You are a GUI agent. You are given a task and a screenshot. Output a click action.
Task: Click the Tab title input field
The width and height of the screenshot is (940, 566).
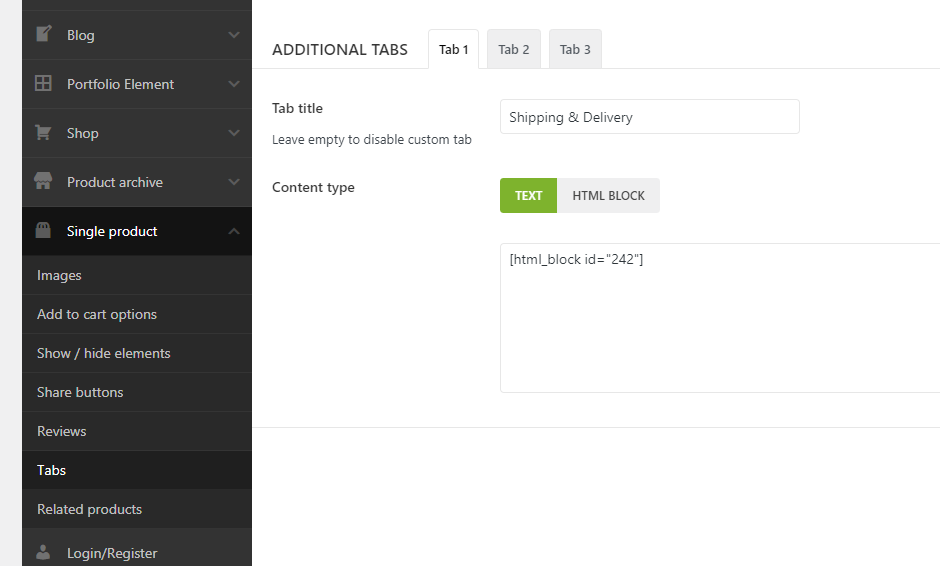649,117
